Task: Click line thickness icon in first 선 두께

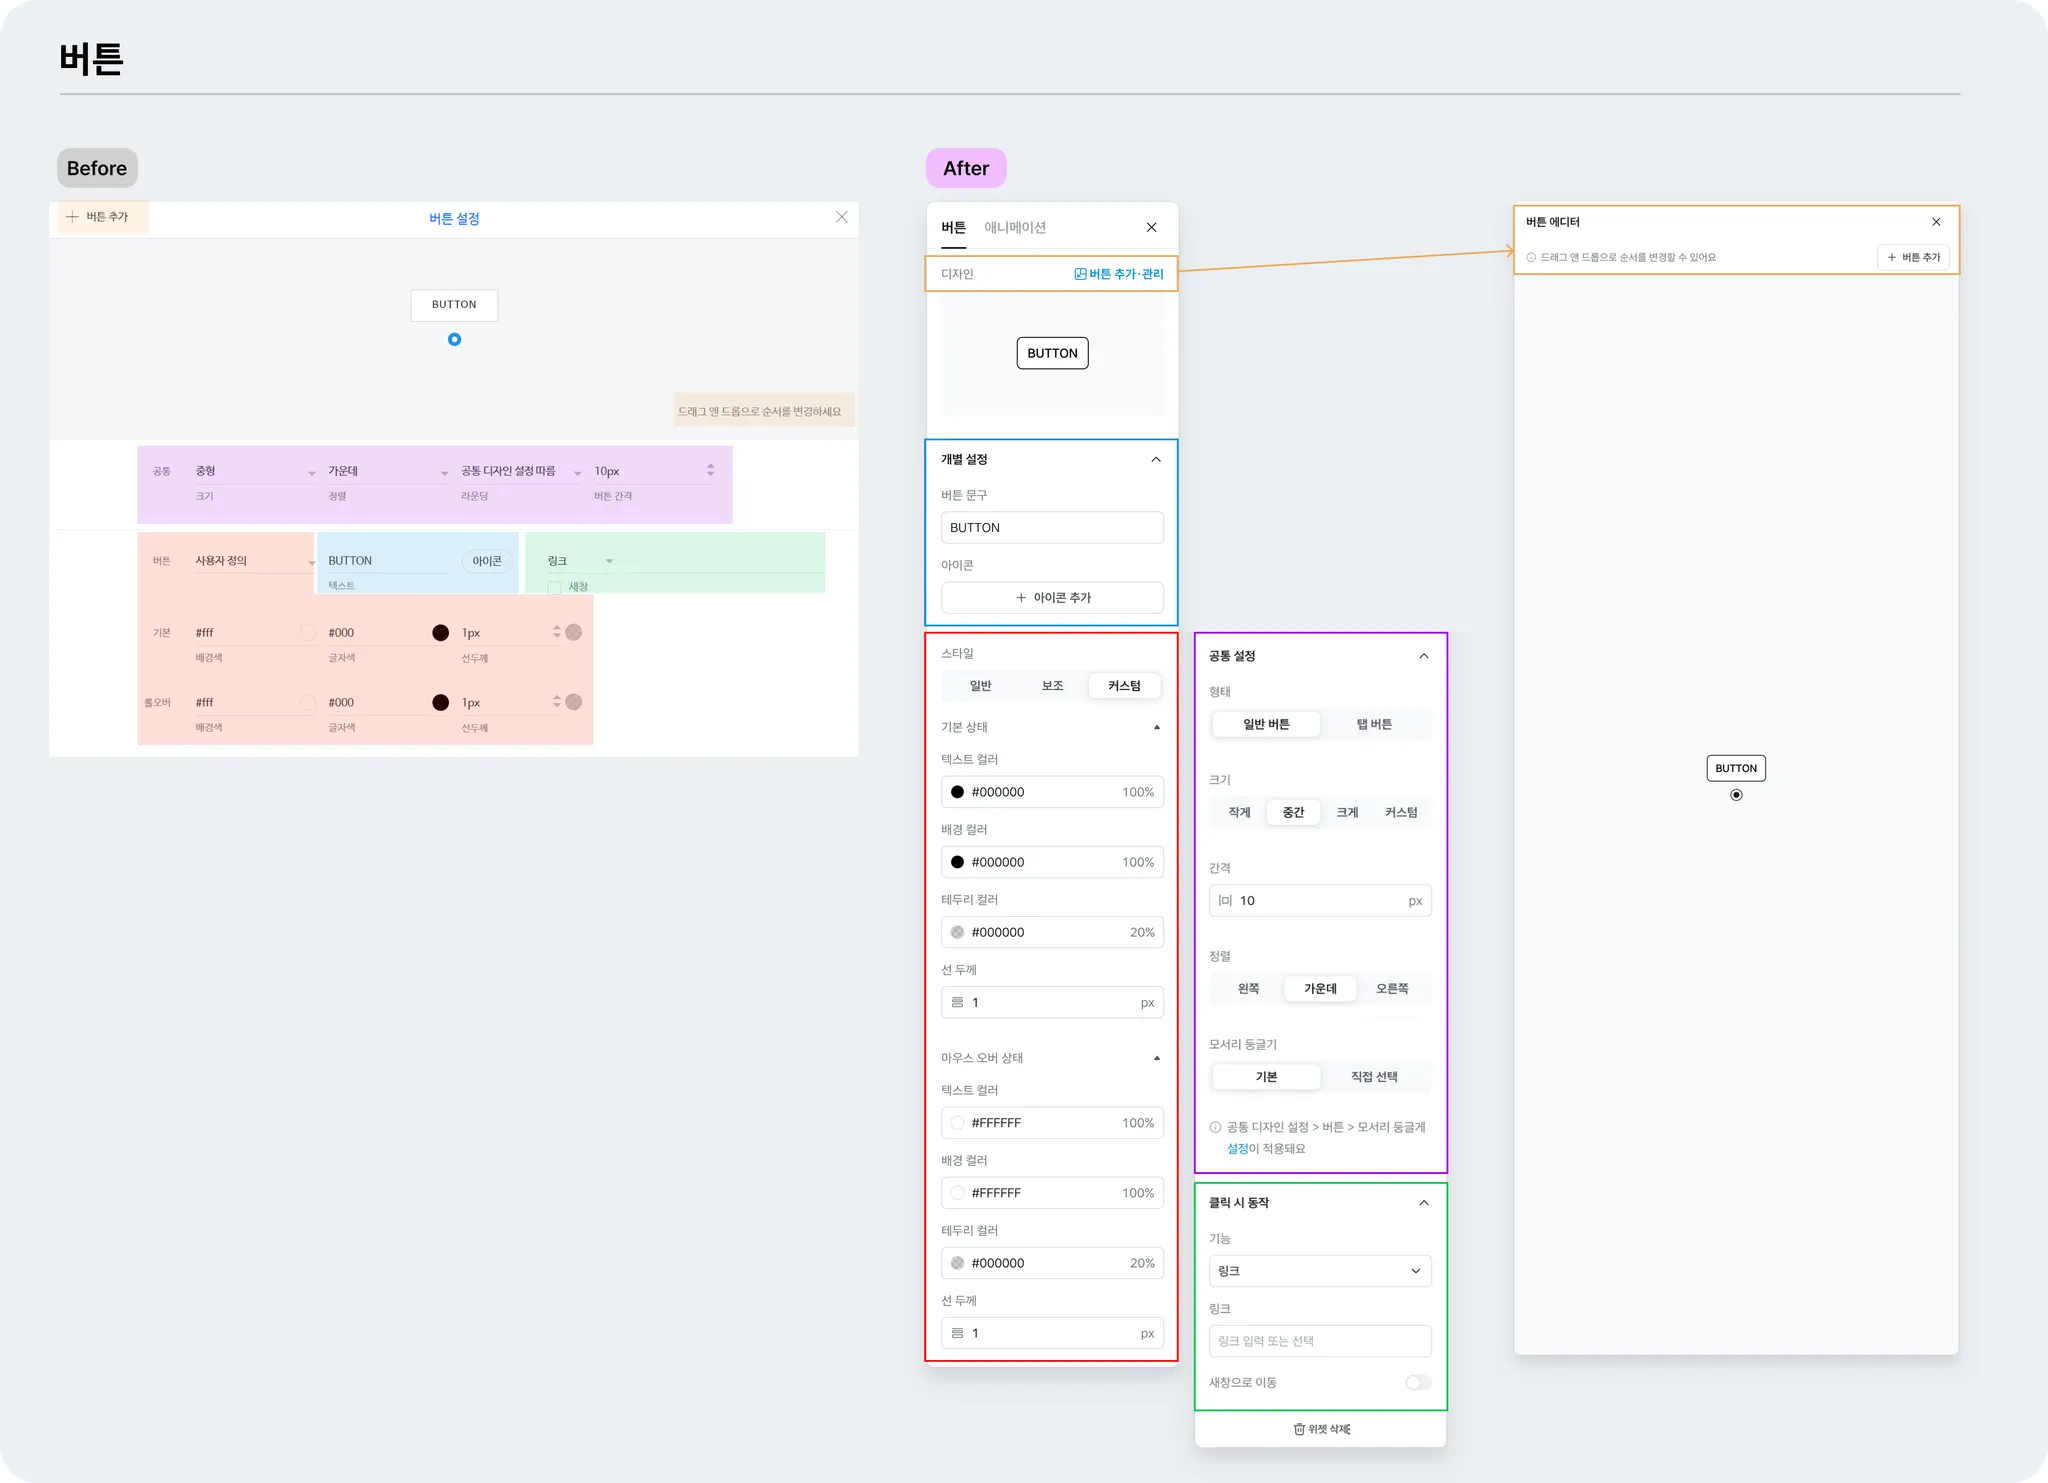Action: pyautogui.click(x=957, y=1002)
